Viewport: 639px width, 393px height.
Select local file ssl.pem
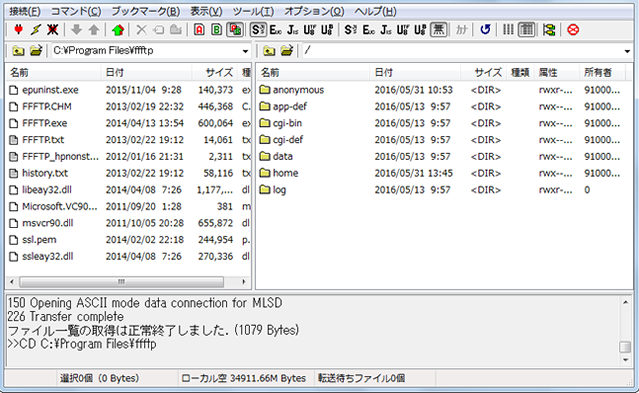(x=33, y=240)
